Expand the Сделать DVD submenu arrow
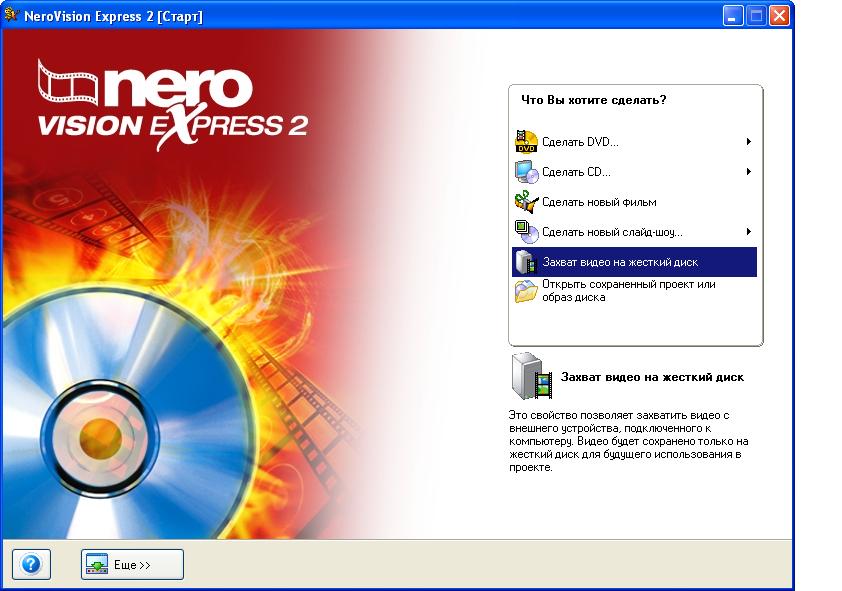 749,142
